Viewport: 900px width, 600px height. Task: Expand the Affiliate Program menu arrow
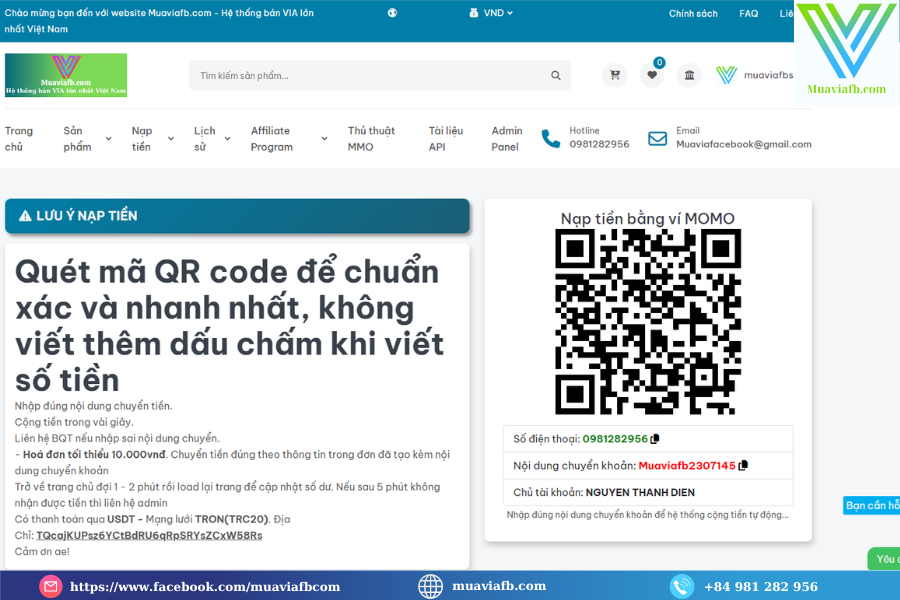coord(324,139)
